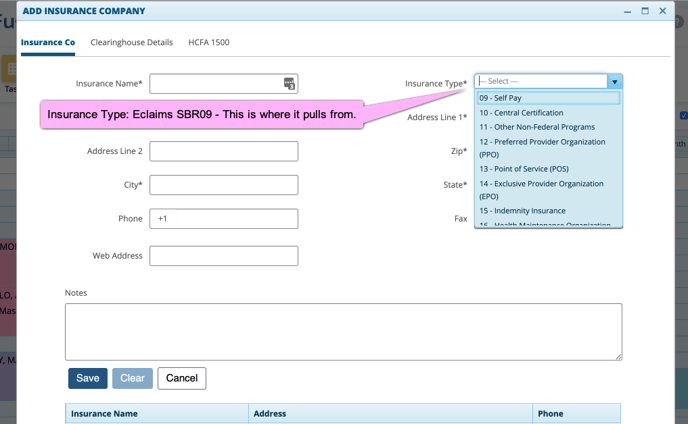Pick 11 - Other Non-Federal Programs
This screenshot has height=424, width=688.
(548, 127)
